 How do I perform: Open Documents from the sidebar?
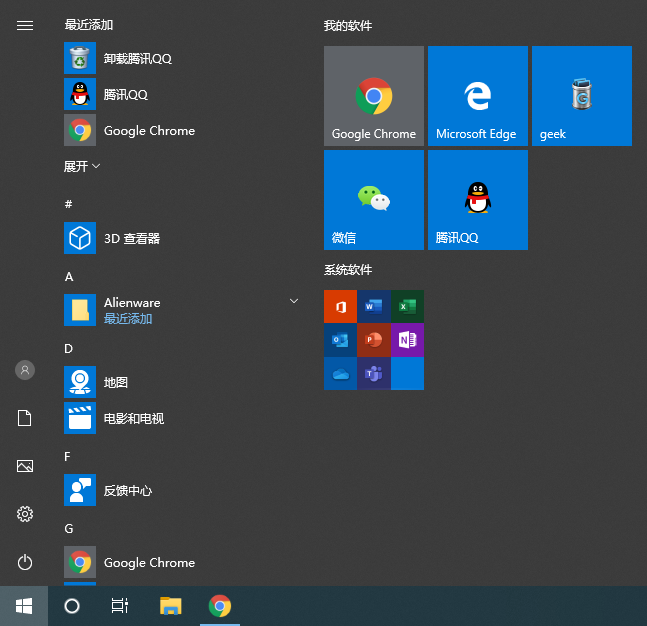tap(25, 418)
